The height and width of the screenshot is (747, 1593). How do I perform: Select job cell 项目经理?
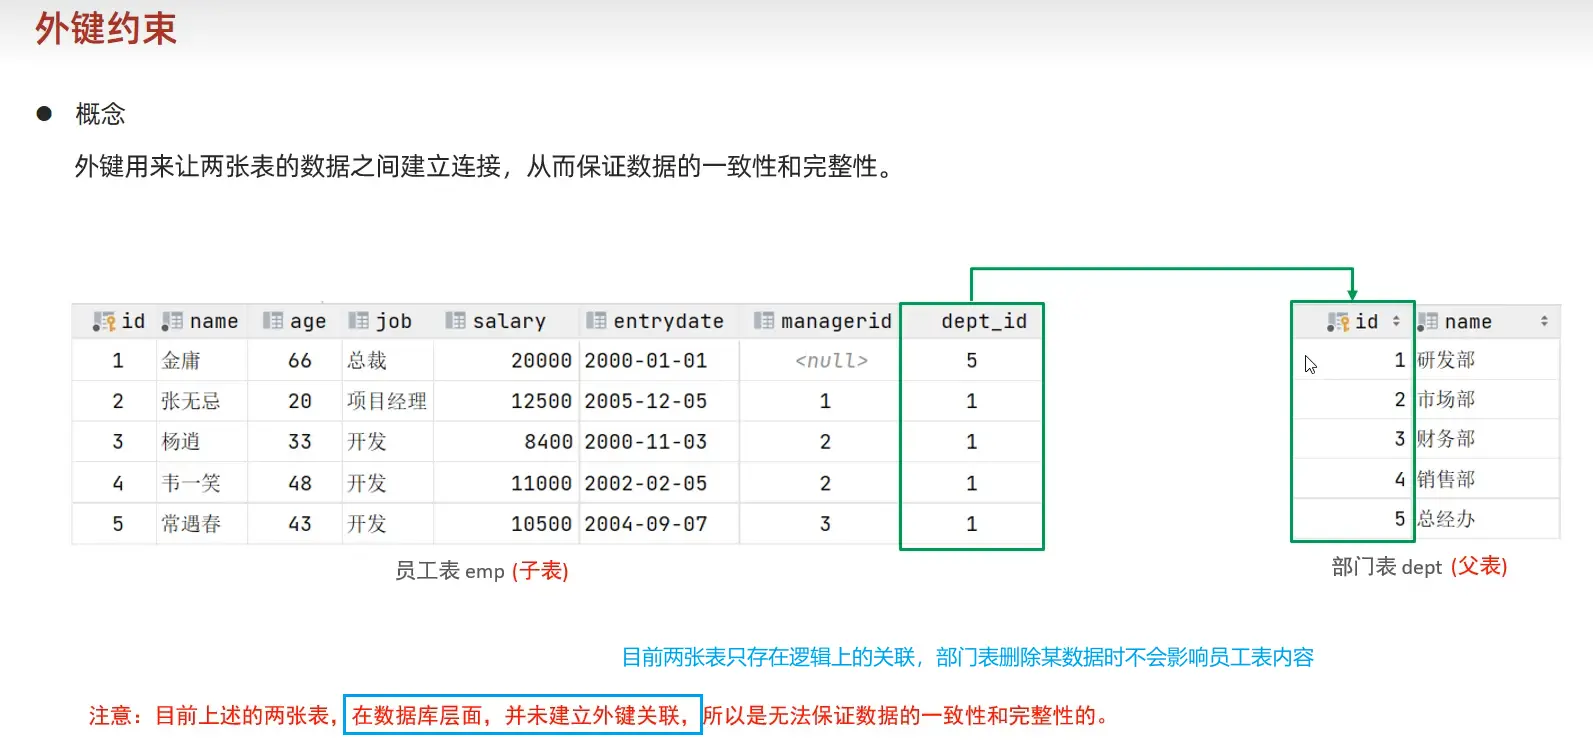click(x=387, y=401)
